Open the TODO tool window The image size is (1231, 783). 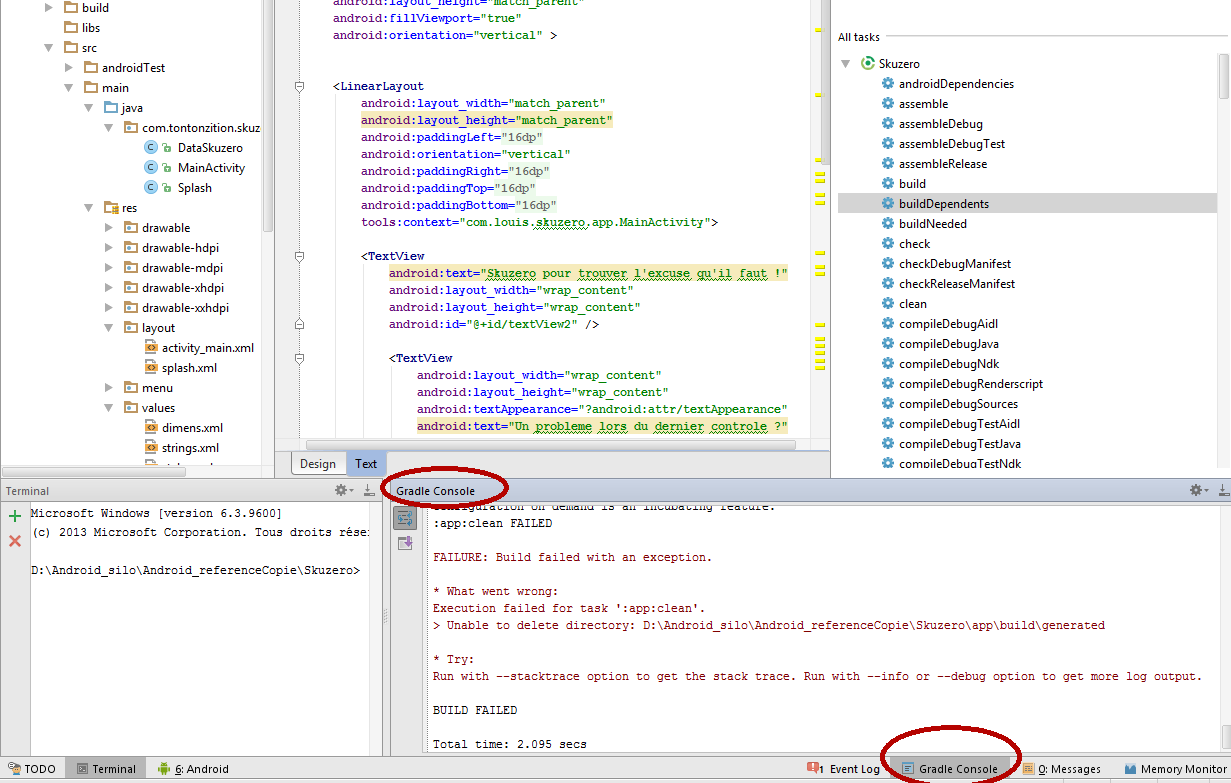[x=31, y=769]
